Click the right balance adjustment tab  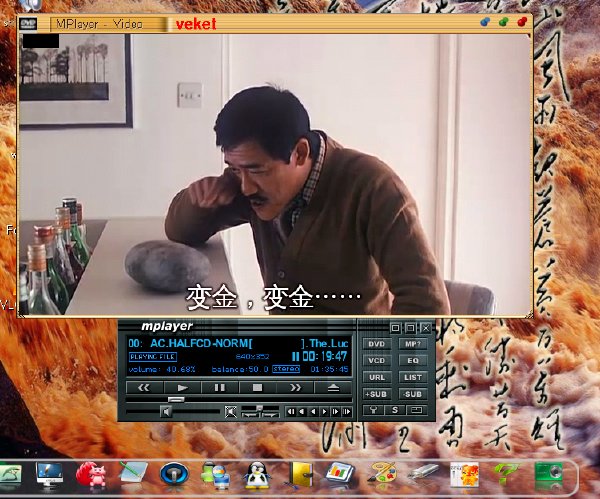point(270,415)
